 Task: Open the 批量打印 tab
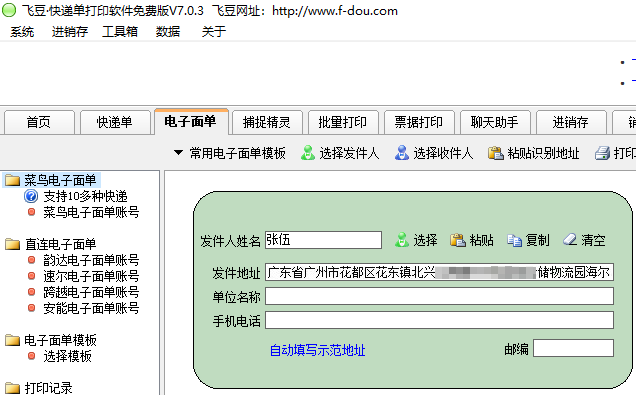click(343, 122)
